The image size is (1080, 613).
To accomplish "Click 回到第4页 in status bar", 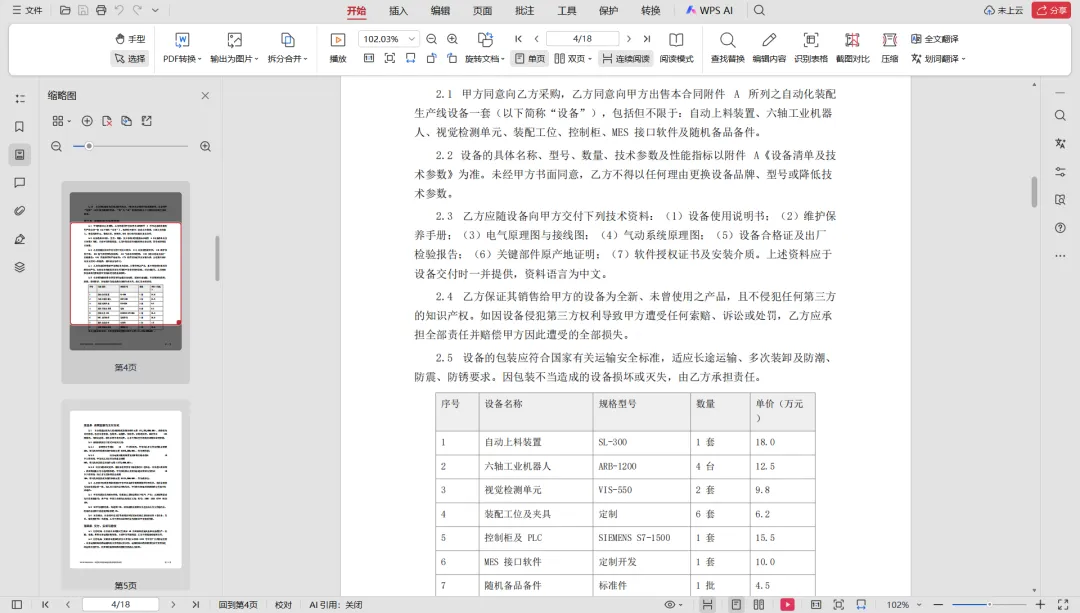I will click(238, 605).
